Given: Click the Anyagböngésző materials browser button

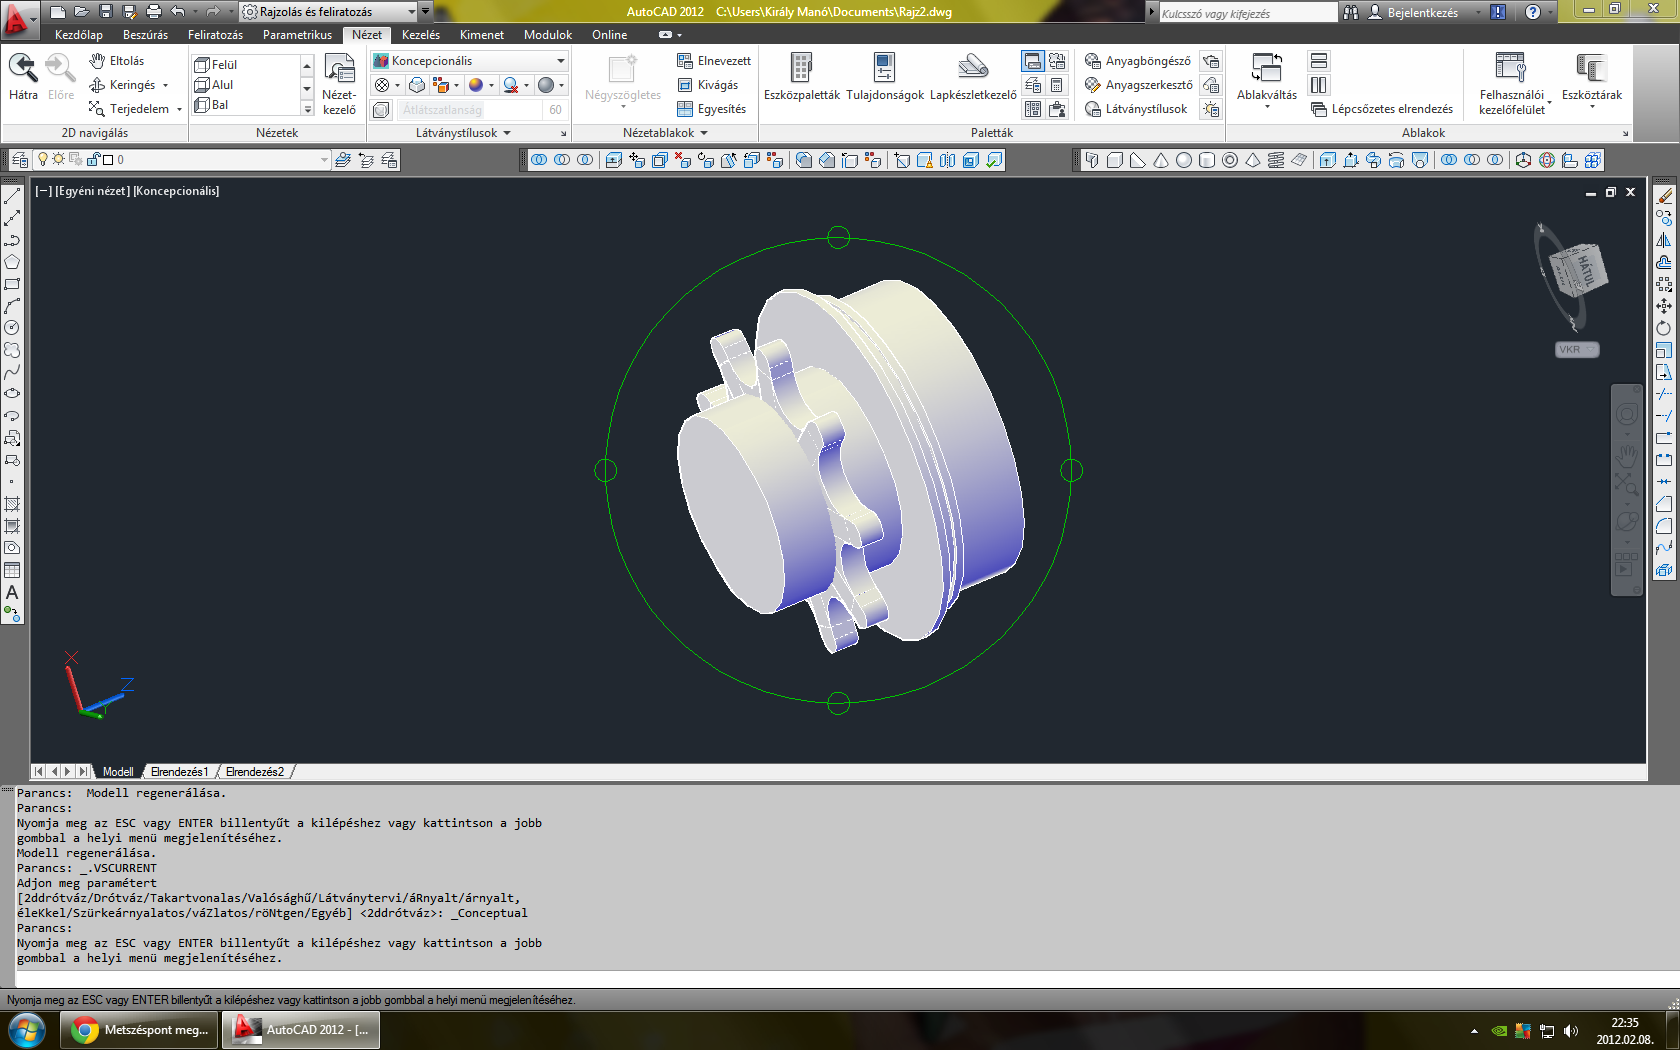Looking at the screenshot, I should tap(1138, 61).
